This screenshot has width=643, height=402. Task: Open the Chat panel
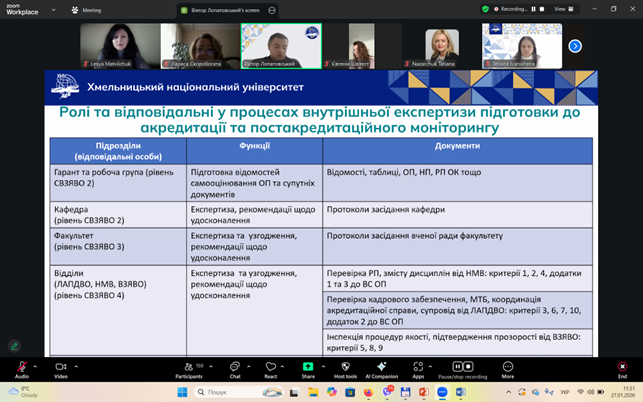coord(235,367)
